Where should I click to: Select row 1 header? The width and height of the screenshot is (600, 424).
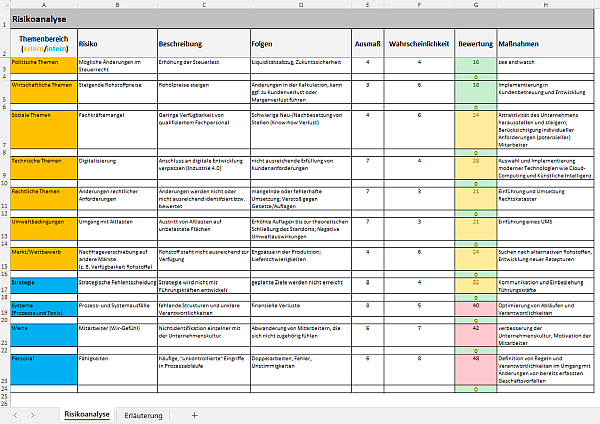point(4,18)
